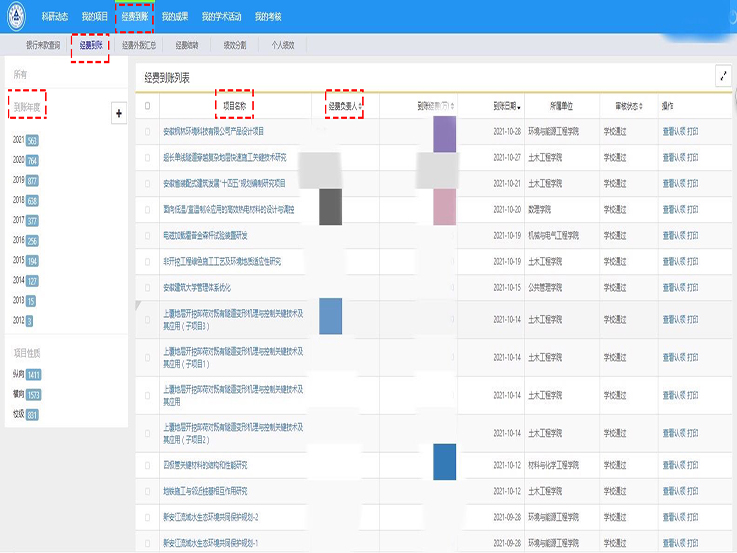Click 打印 for the 2021-10-27 record
Image resolution: width=737 pixels, height=553 pixels.
(x=694, y=157)
